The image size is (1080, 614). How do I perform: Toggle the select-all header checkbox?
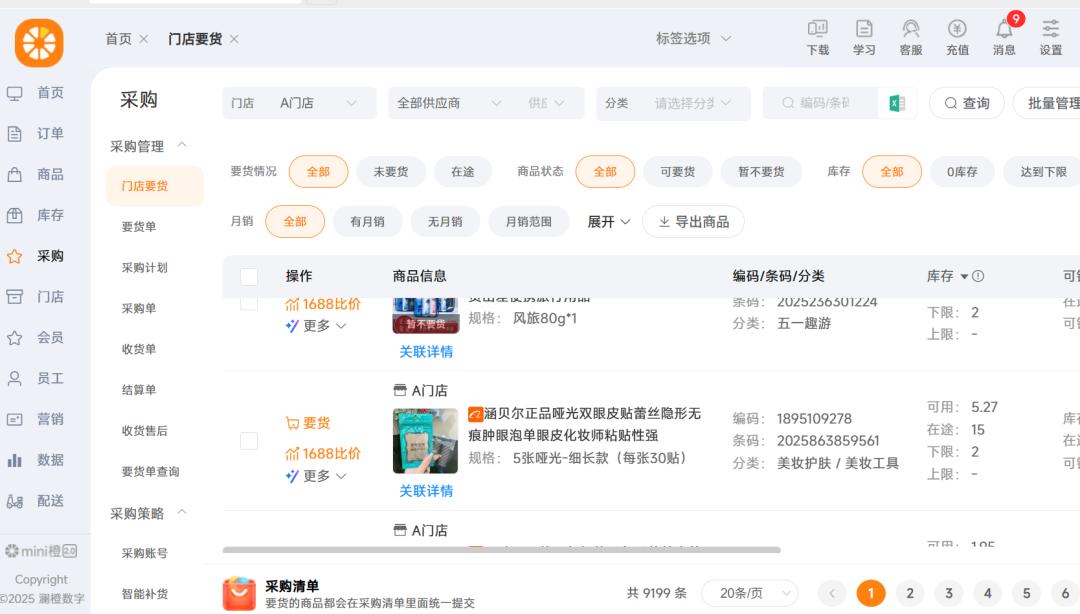tap(249, 276)
